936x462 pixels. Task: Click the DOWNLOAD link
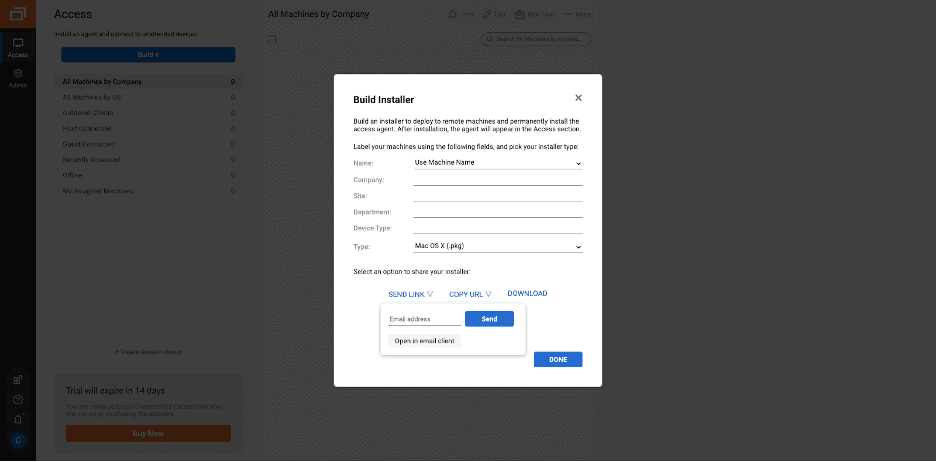point(527,294)
